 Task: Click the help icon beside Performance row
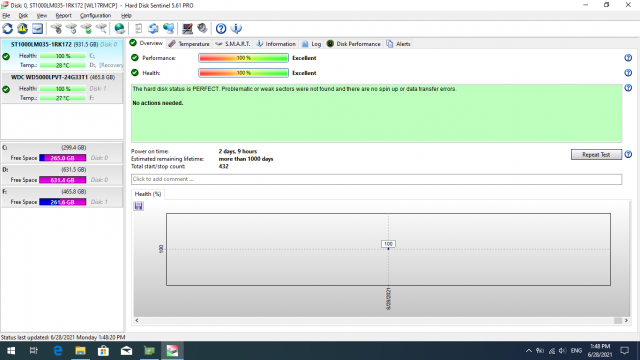point(628,58)
